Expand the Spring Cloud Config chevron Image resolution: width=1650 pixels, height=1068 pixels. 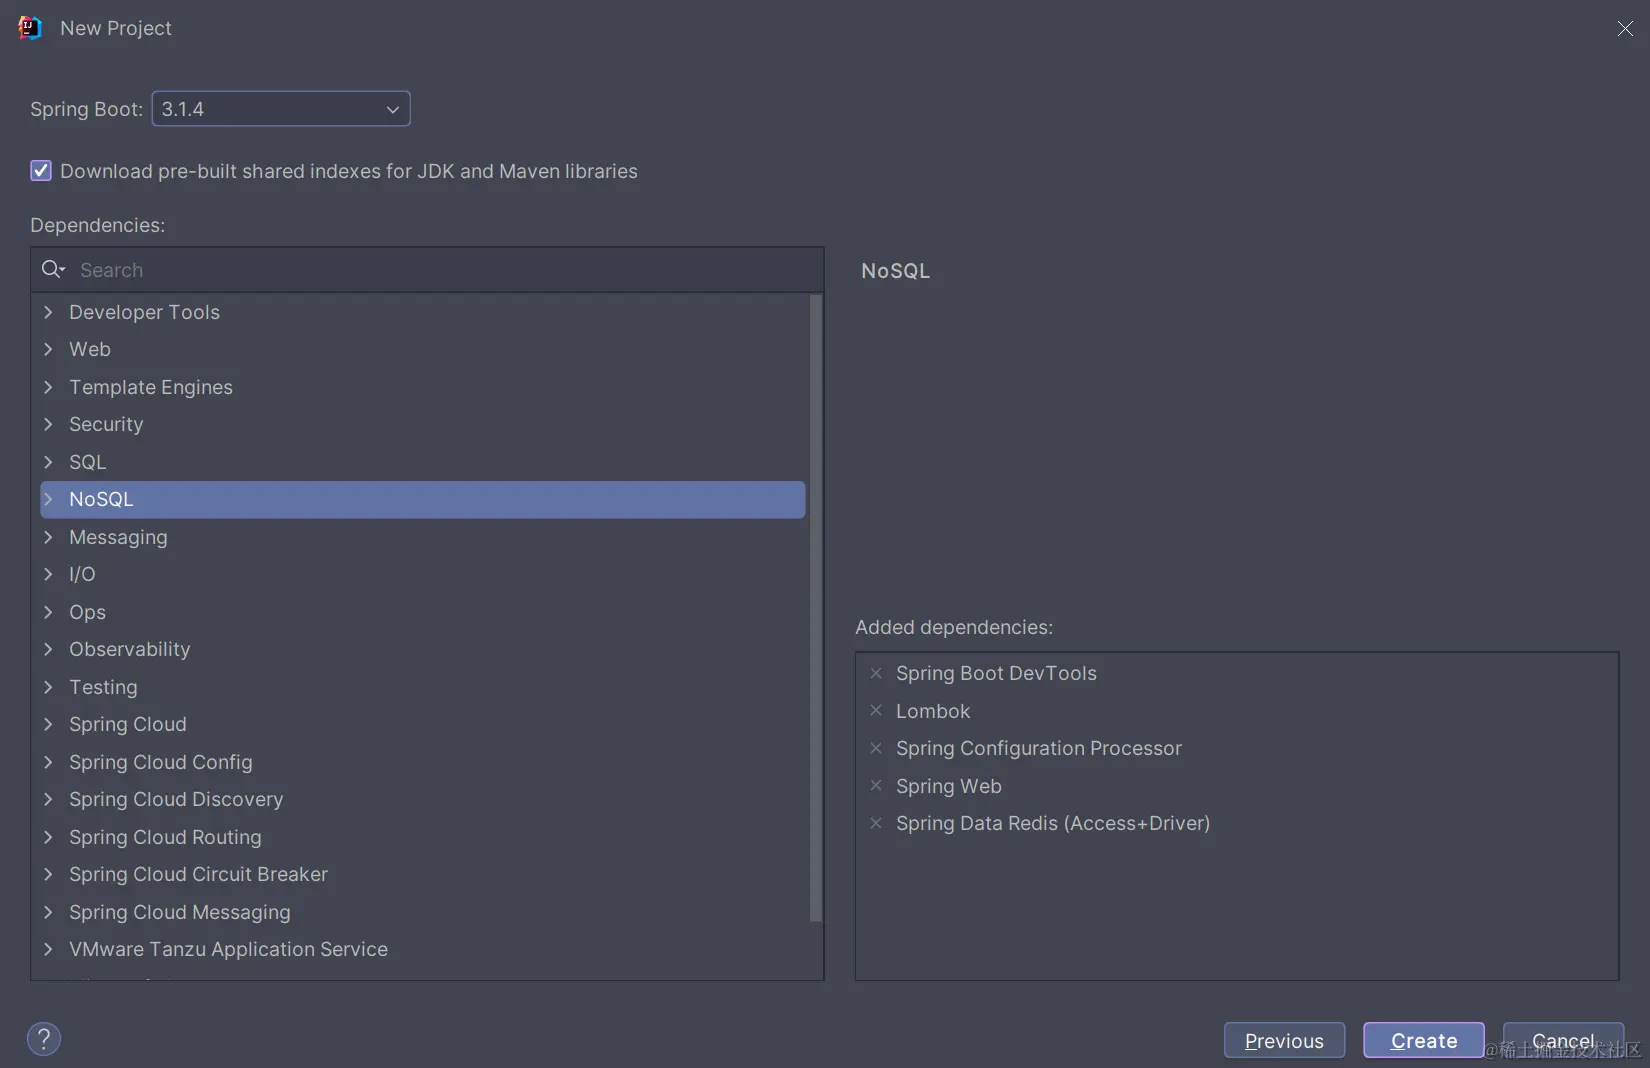tap(48, 762)
